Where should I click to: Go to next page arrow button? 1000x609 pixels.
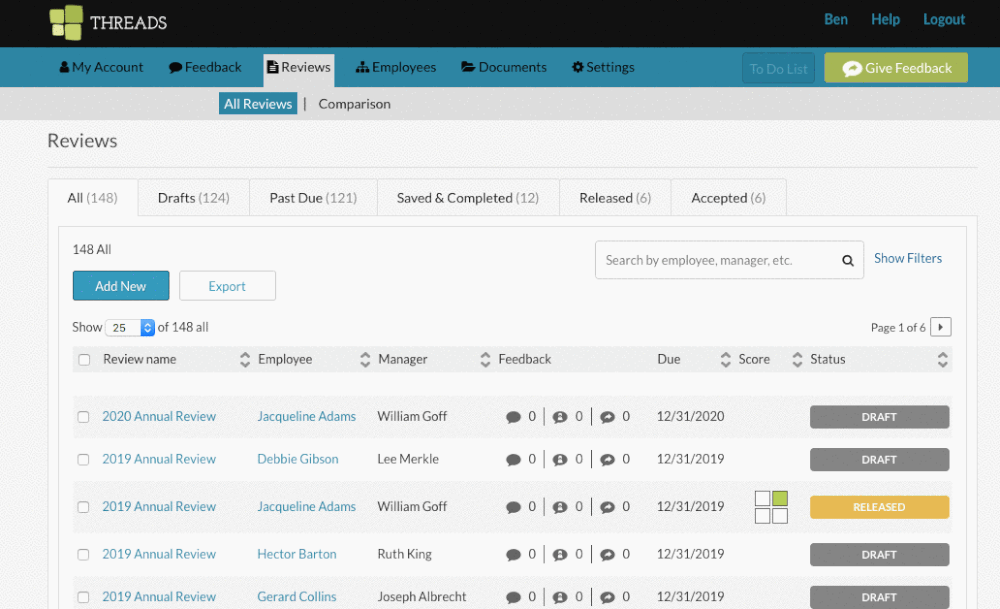pyautogui.click(x=941, y=327)
